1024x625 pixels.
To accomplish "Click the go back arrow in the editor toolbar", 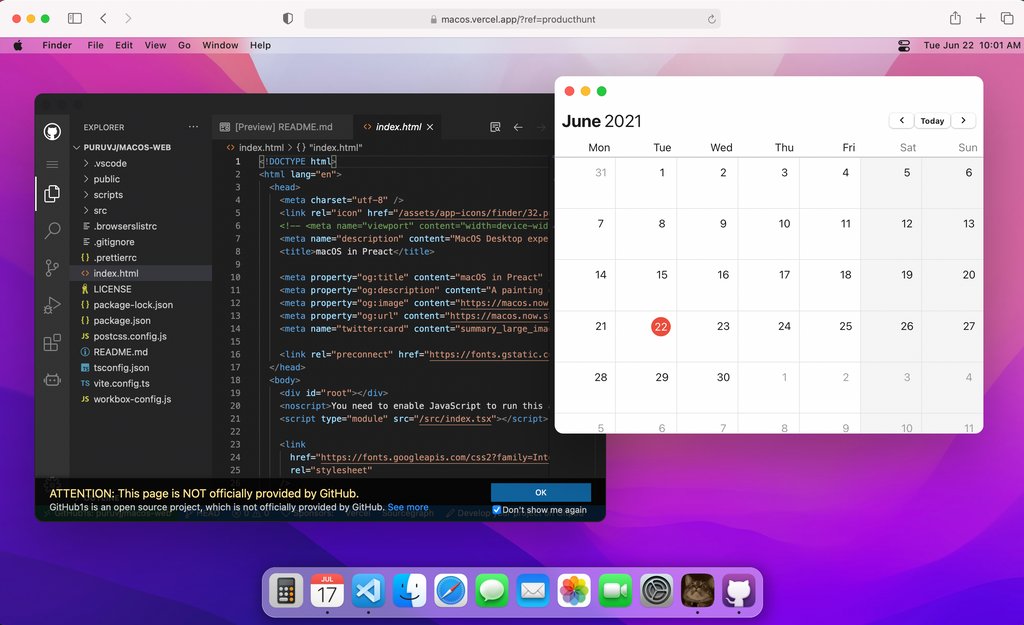I will (518, 127).
